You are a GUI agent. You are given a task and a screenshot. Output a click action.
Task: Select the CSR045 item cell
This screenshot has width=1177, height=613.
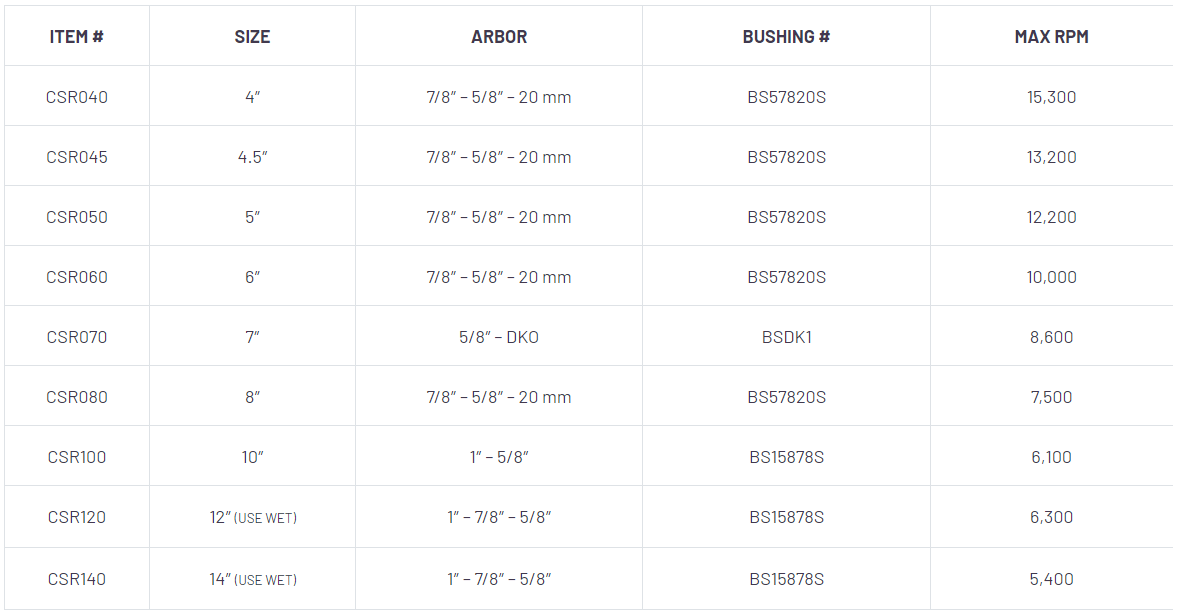[77, 157]
